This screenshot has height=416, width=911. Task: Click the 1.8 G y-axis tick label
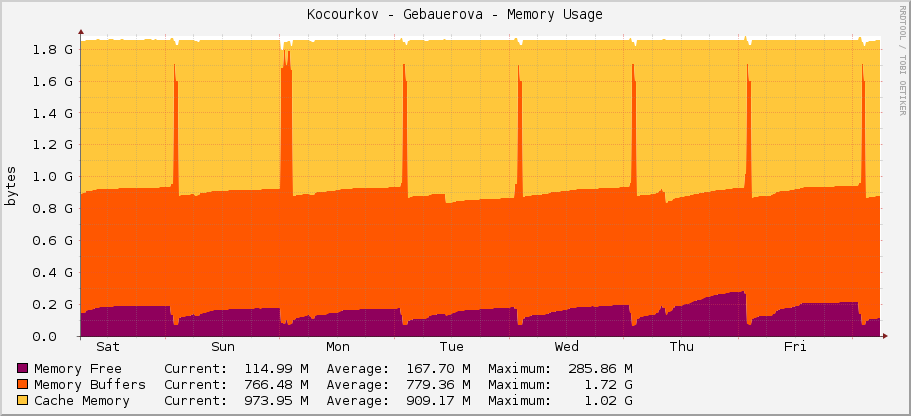(52, 49)
